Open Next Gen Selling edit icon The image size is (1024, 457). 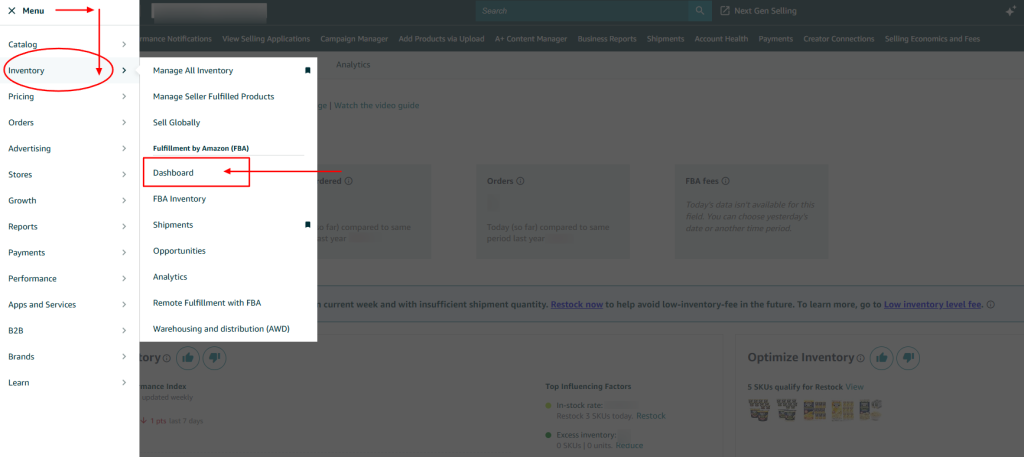pyautogui.click(x=724, y=11)
